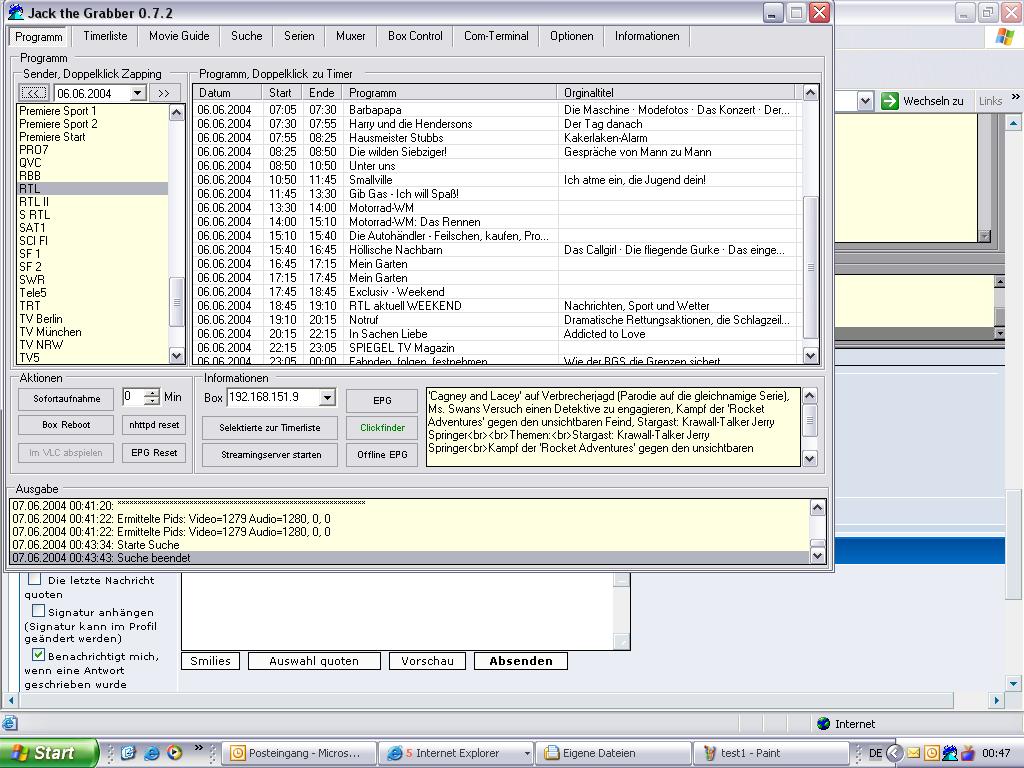1024x768 pixels.
Task: Click the Jack the Grabber title bar icon
Action: (16, 13)
